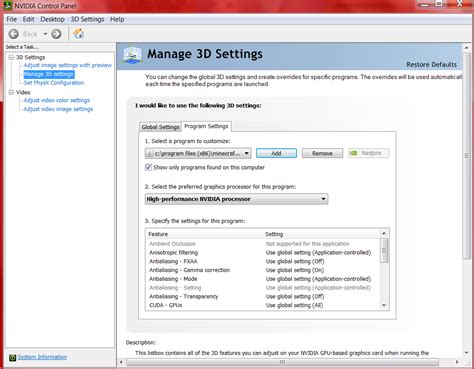
Task: Click settings list scroll-up arrow
Action: [x=384, y=234]
